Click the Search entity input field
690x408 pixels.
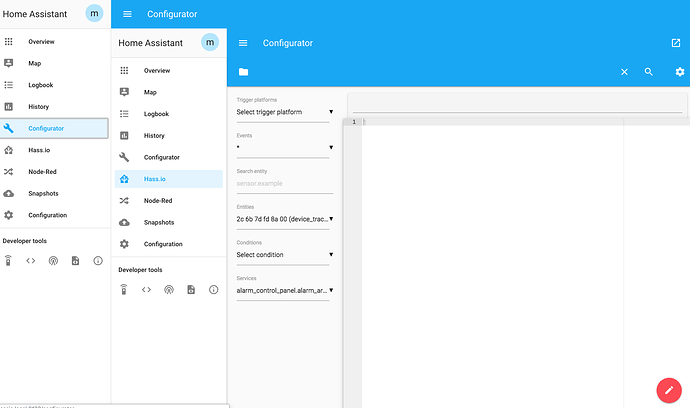(x=283, y=183)
